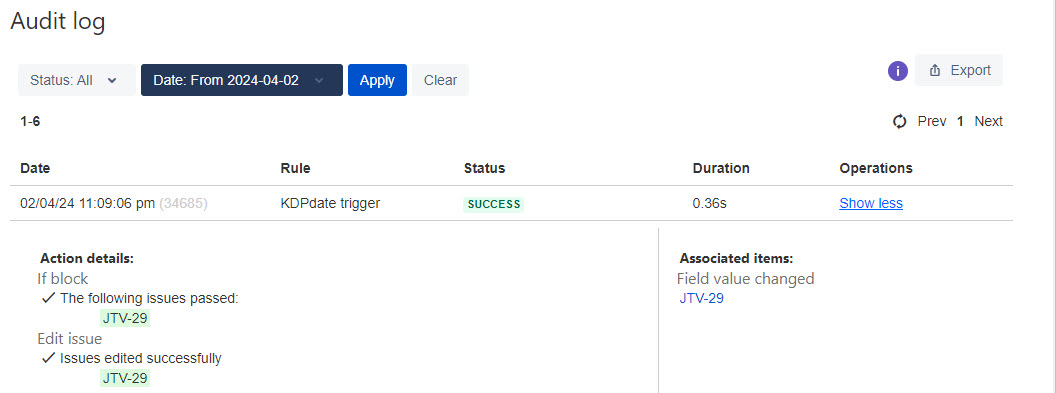Click the If block label
This screenshot has height=393, width=1056.
(63, 279)
